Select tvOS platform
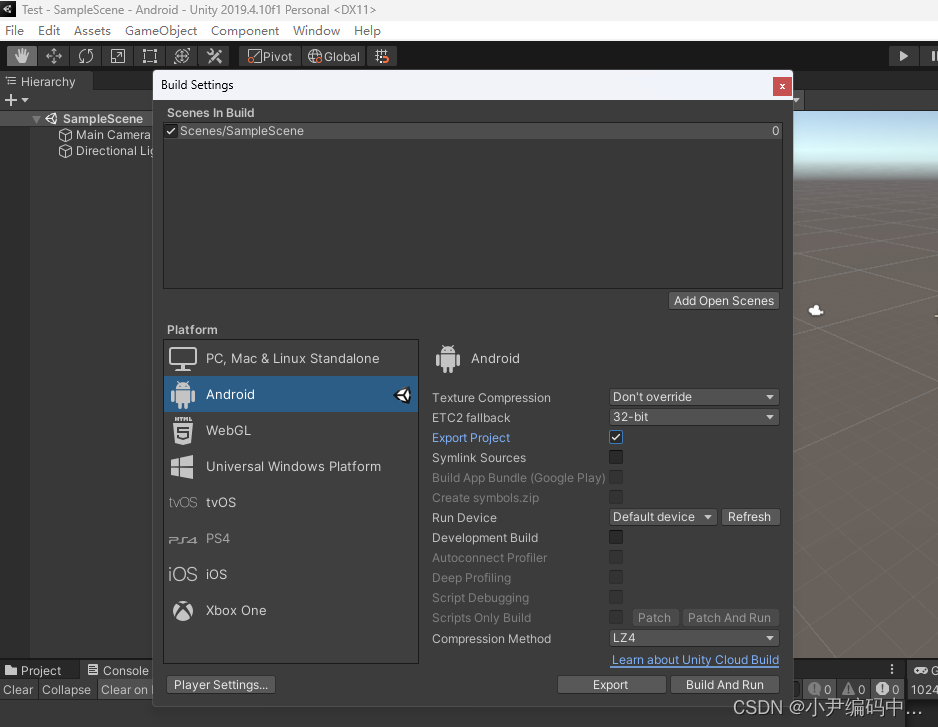The image size is (938, 727). click(291, 502)
